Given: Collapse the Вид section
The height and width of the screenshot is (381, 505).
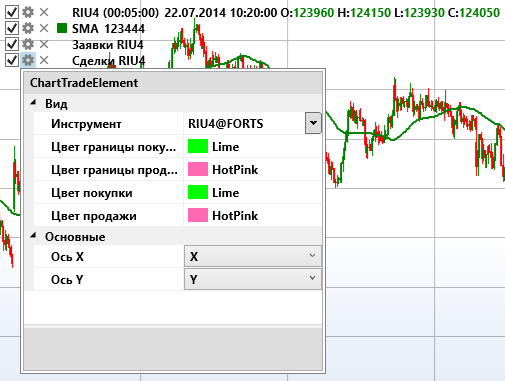Looking at the screenshot, I should point(33,103).
